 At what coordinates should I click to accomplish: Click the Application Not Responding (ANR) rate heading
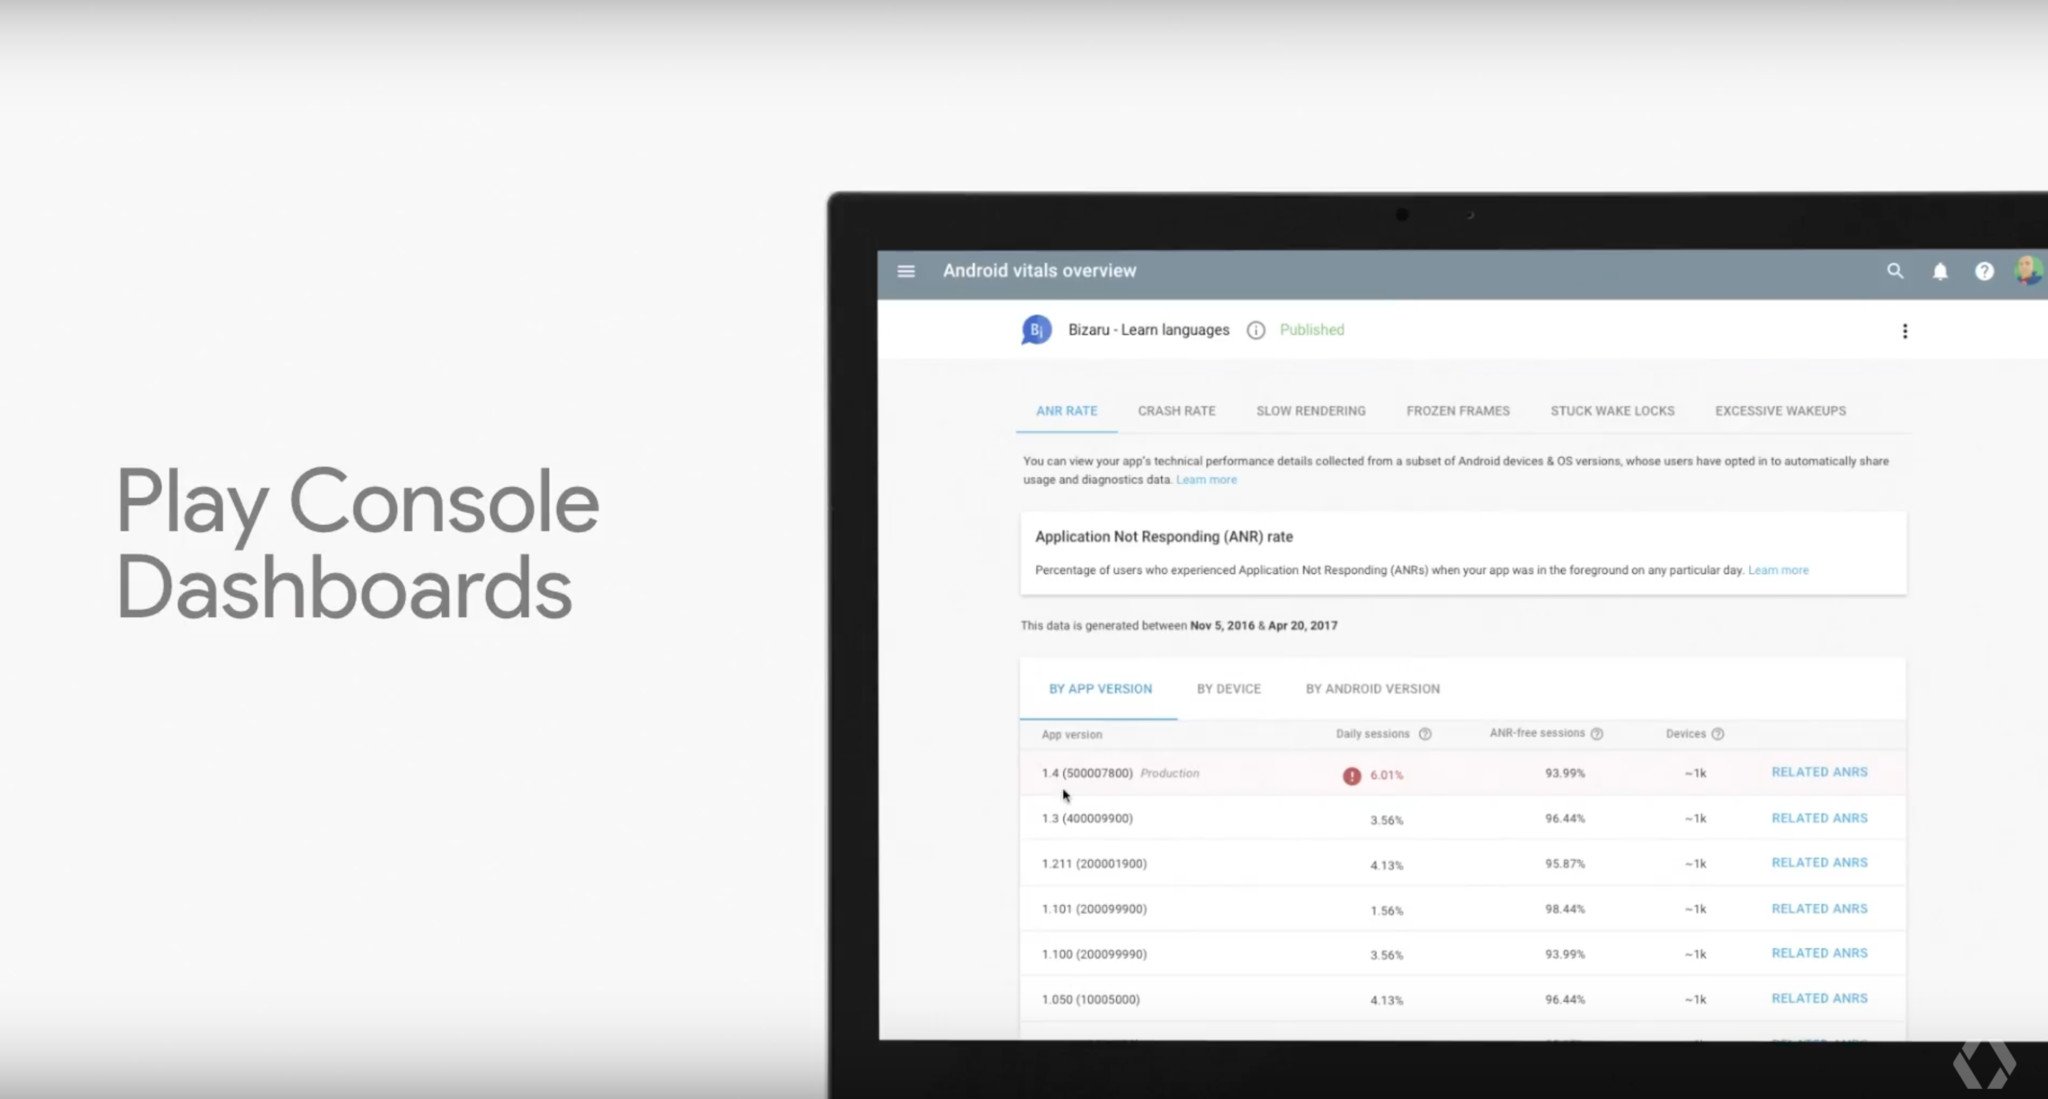(1164, 537)
